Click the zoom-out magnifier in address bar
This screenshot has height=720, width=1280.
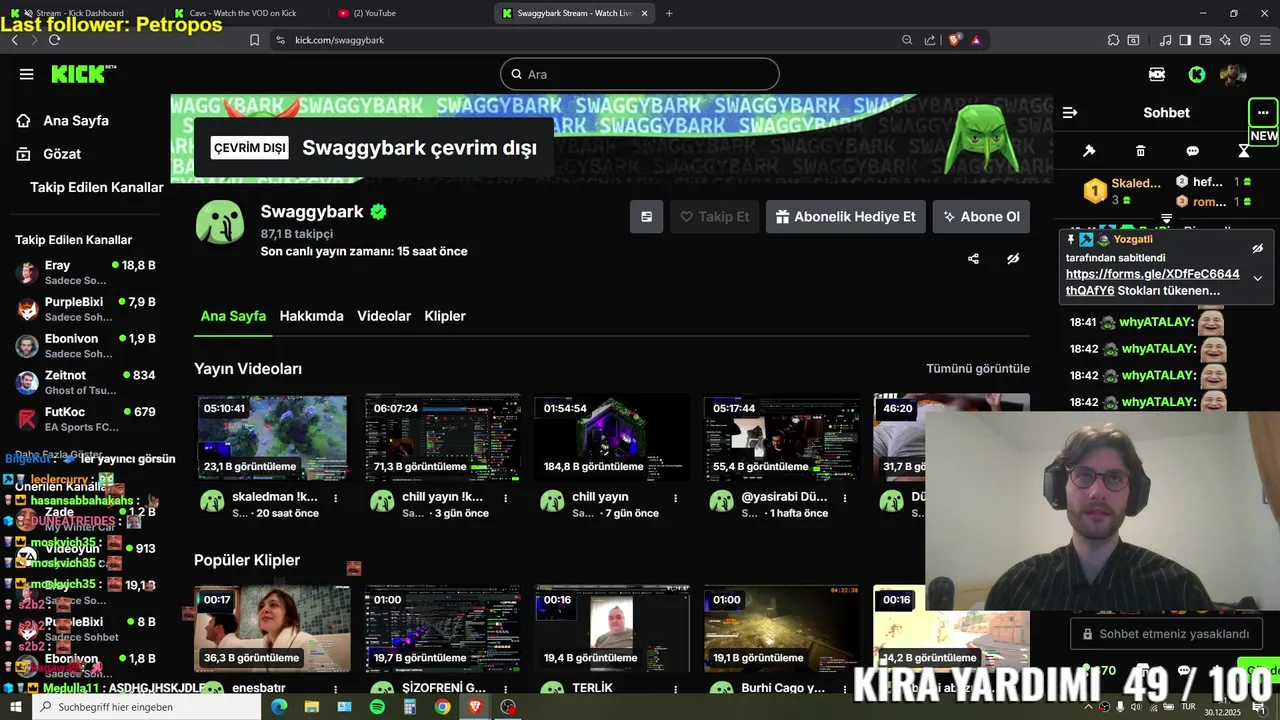click(907, 40)
